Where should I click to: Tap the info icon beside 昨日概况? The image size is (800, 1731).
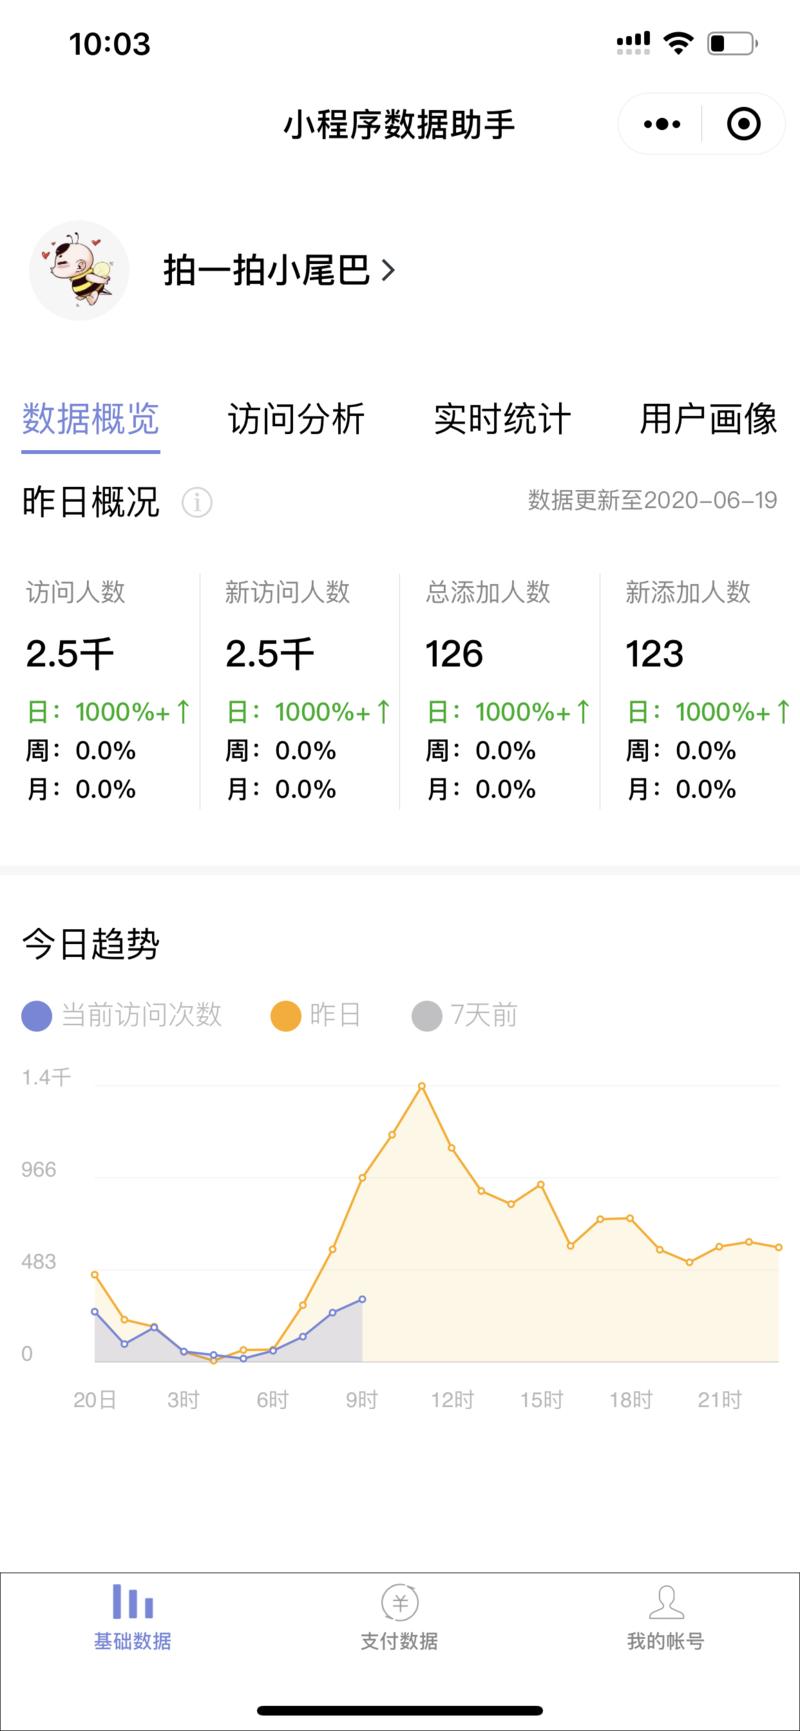pyautogui.click(x=197, y=501)
